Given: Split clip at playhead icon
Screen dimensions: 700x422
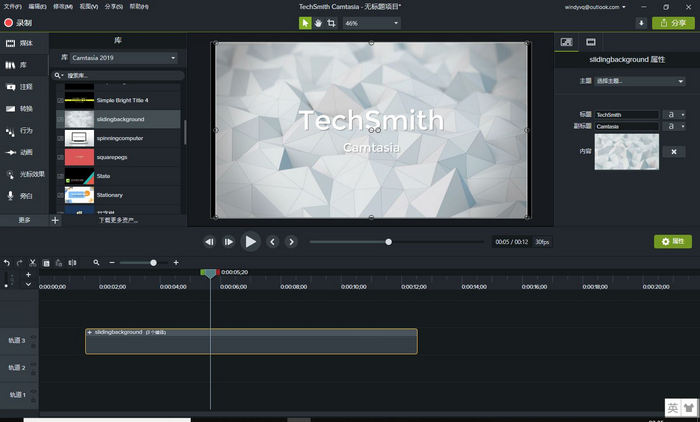Looking at the screenshot, I should click(x=72, y=263).
